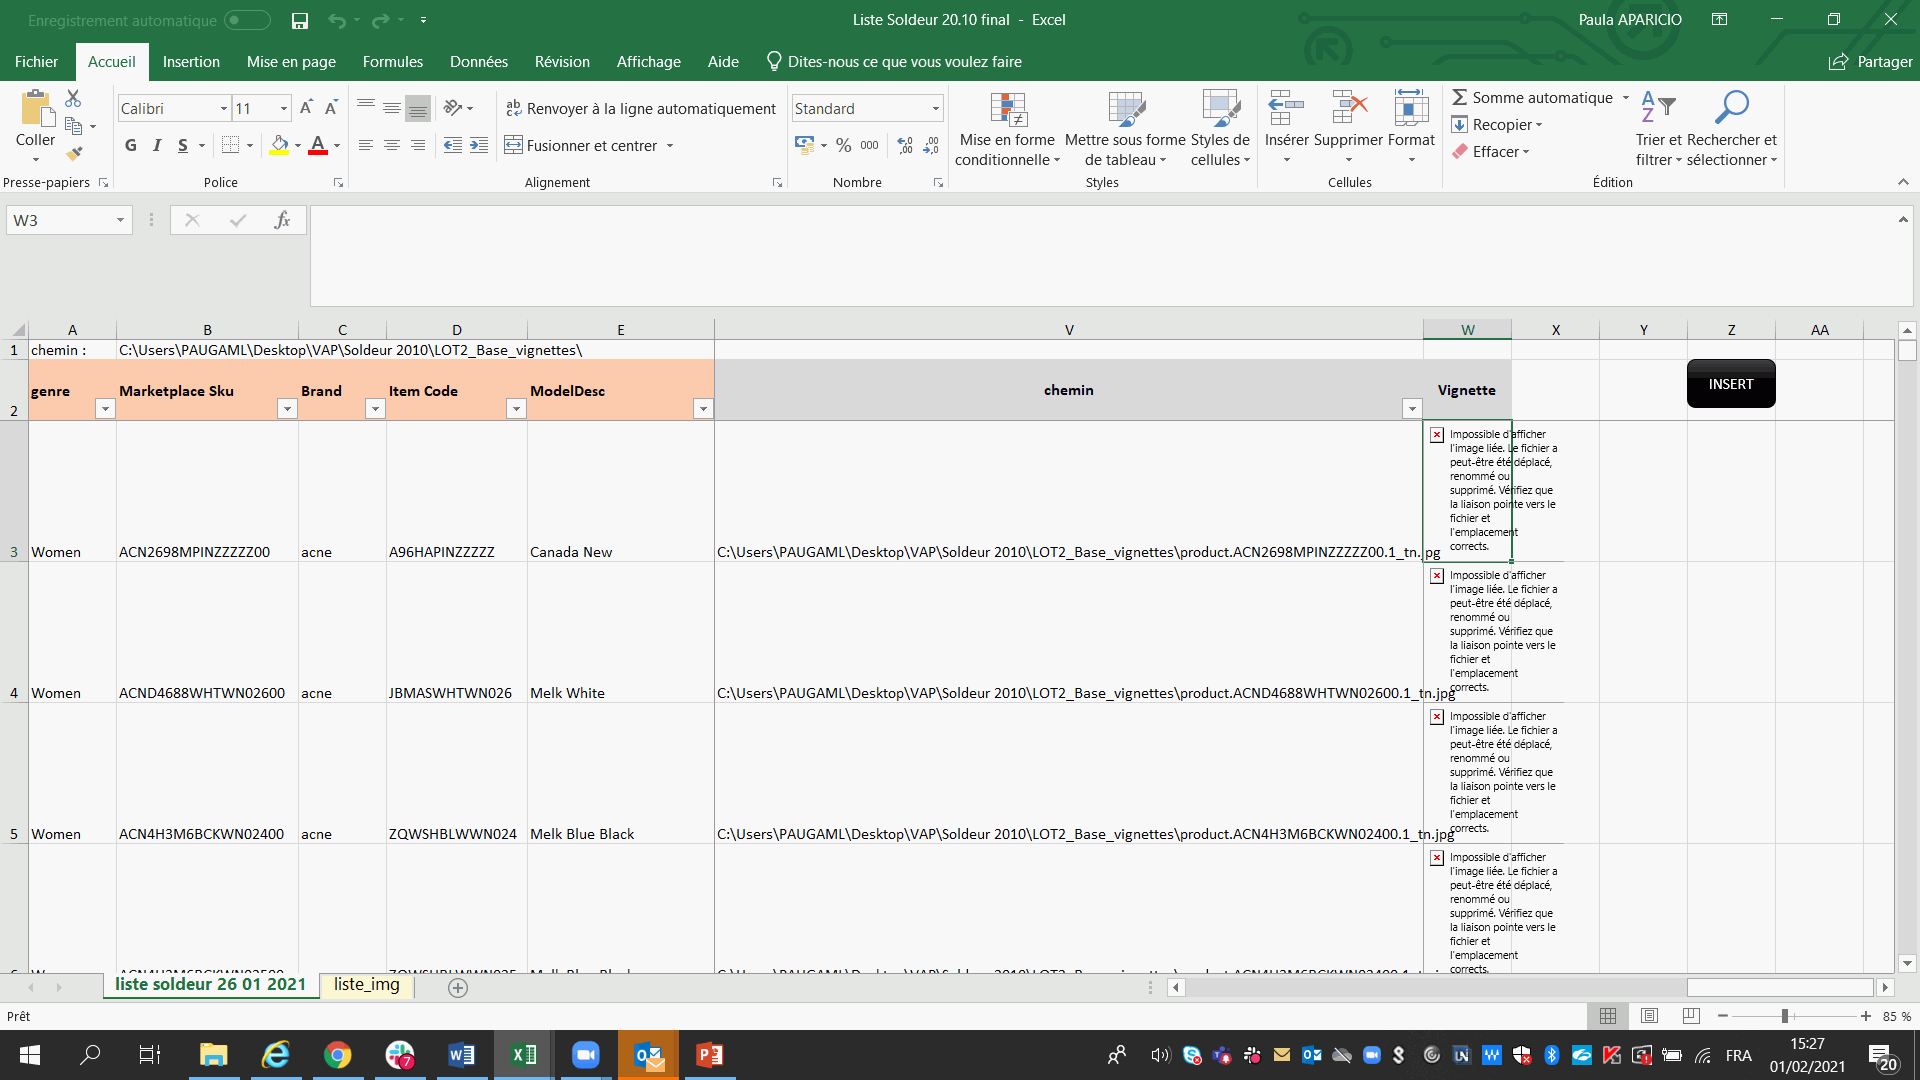Screen dimensions: 1920x1080
Task: Click the Format Painter brush icon
Action: pyautogui.click(x=73, y=153)
